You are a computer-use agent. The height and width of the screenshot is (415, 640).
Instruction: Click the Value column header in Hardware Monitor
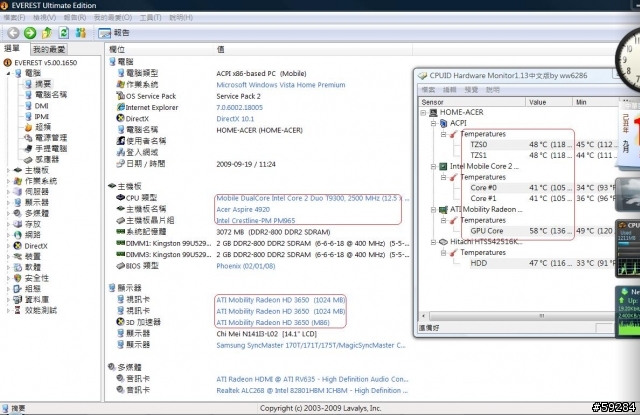coord(549,102)
